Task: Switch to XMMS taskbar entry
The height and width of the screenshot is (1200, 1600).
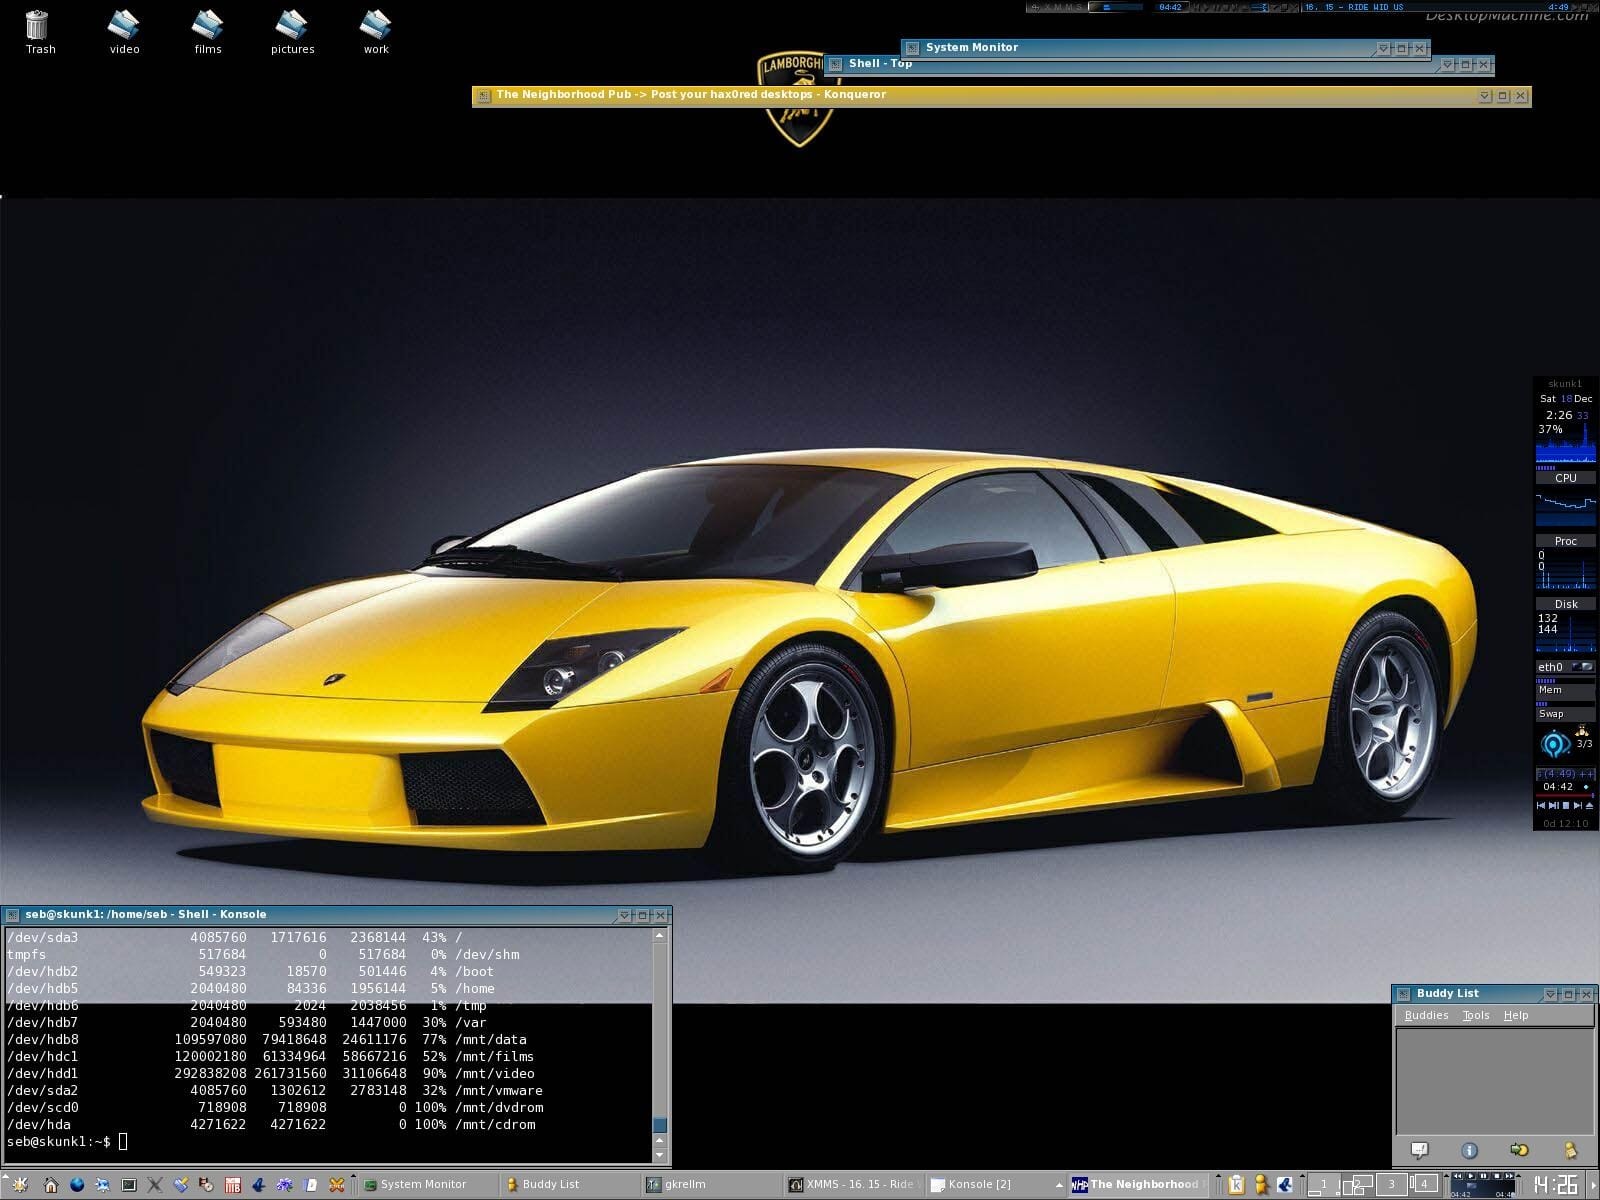Action: point(853,1185)
